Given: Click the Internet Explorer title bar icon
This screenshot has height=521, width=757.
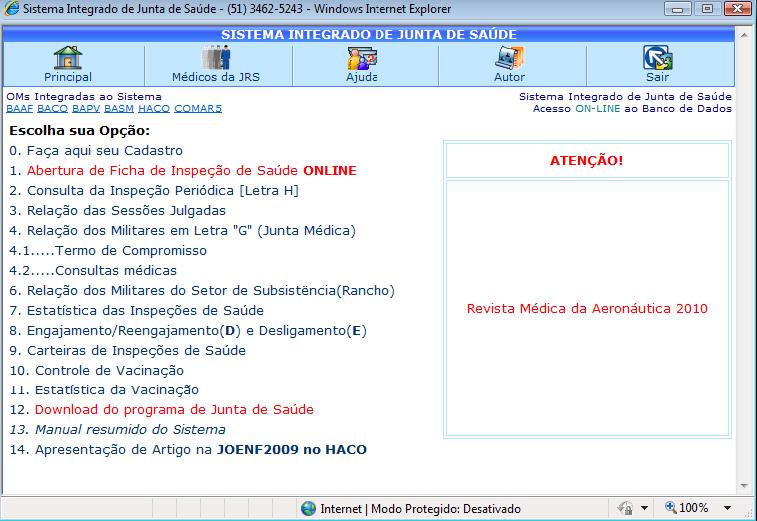Looking at the screenshot, I should pos(12,9).
